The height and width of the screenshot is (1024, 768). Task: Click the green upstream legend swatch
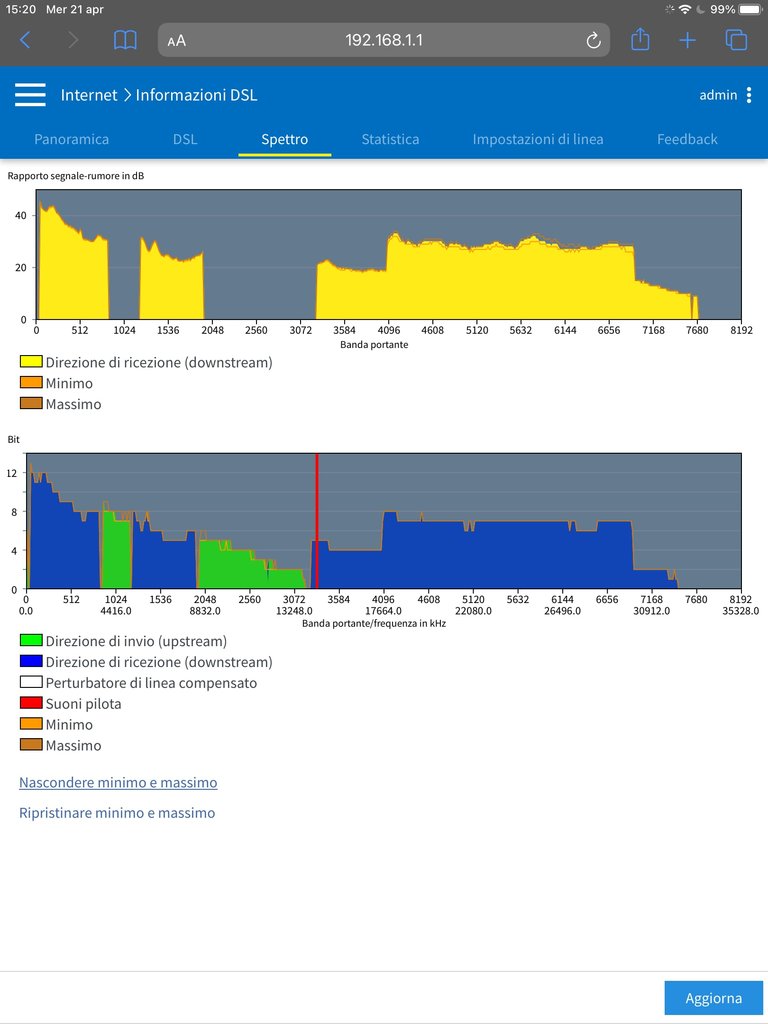[x=31, y=641]
